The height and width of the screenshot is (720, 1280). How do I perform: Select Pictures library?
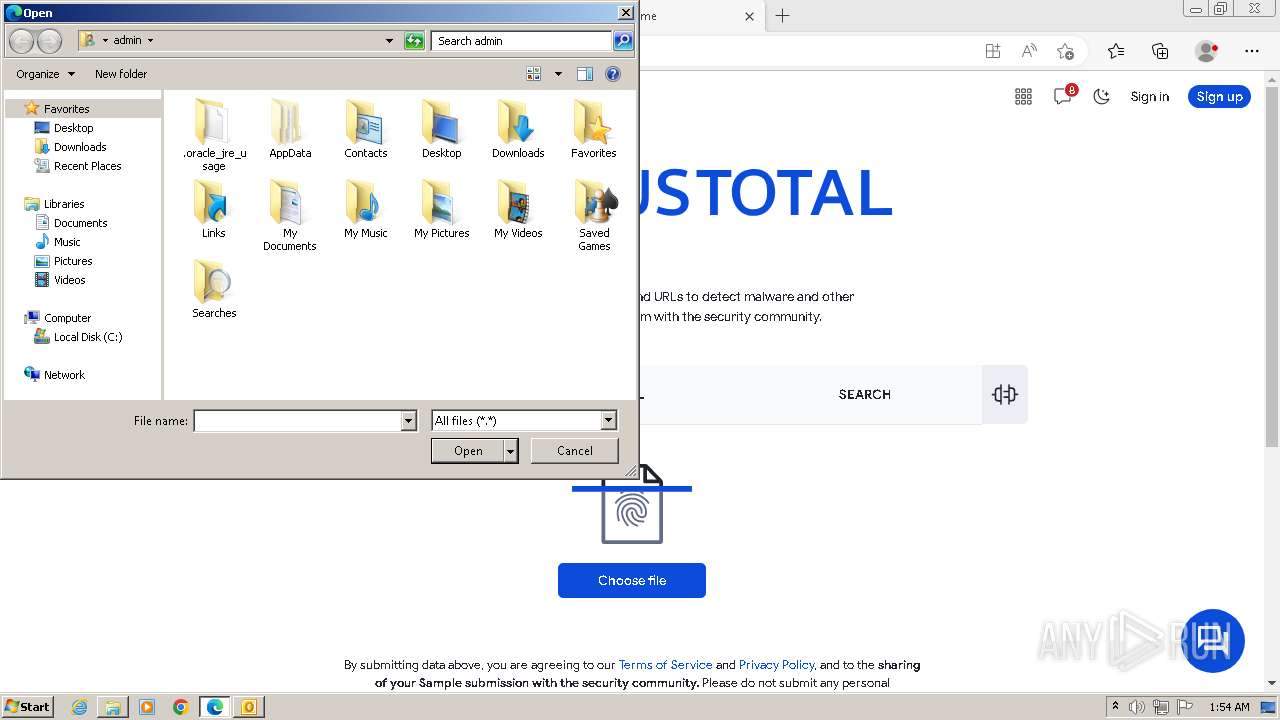(73, 261)
